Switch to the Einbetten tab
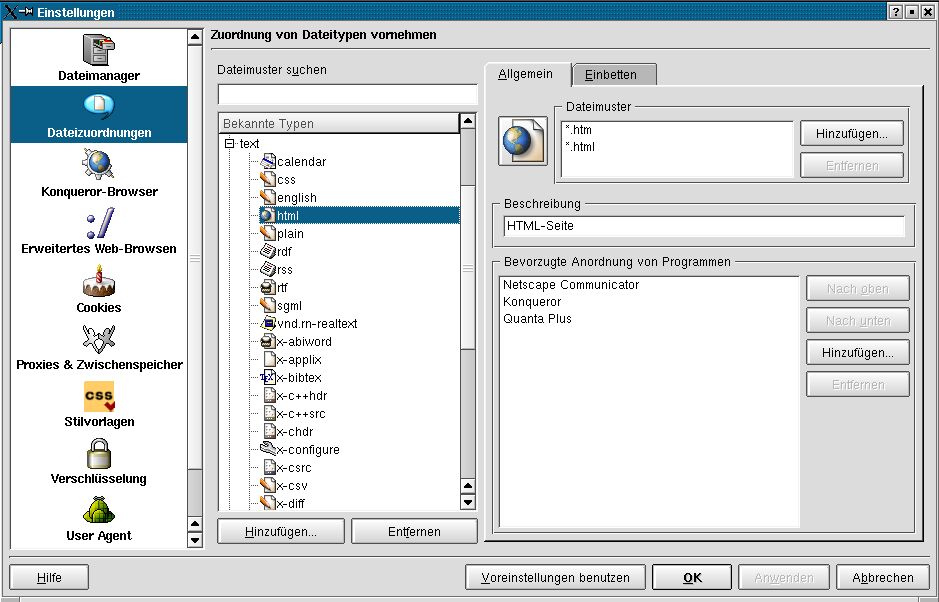 (613, 74)
